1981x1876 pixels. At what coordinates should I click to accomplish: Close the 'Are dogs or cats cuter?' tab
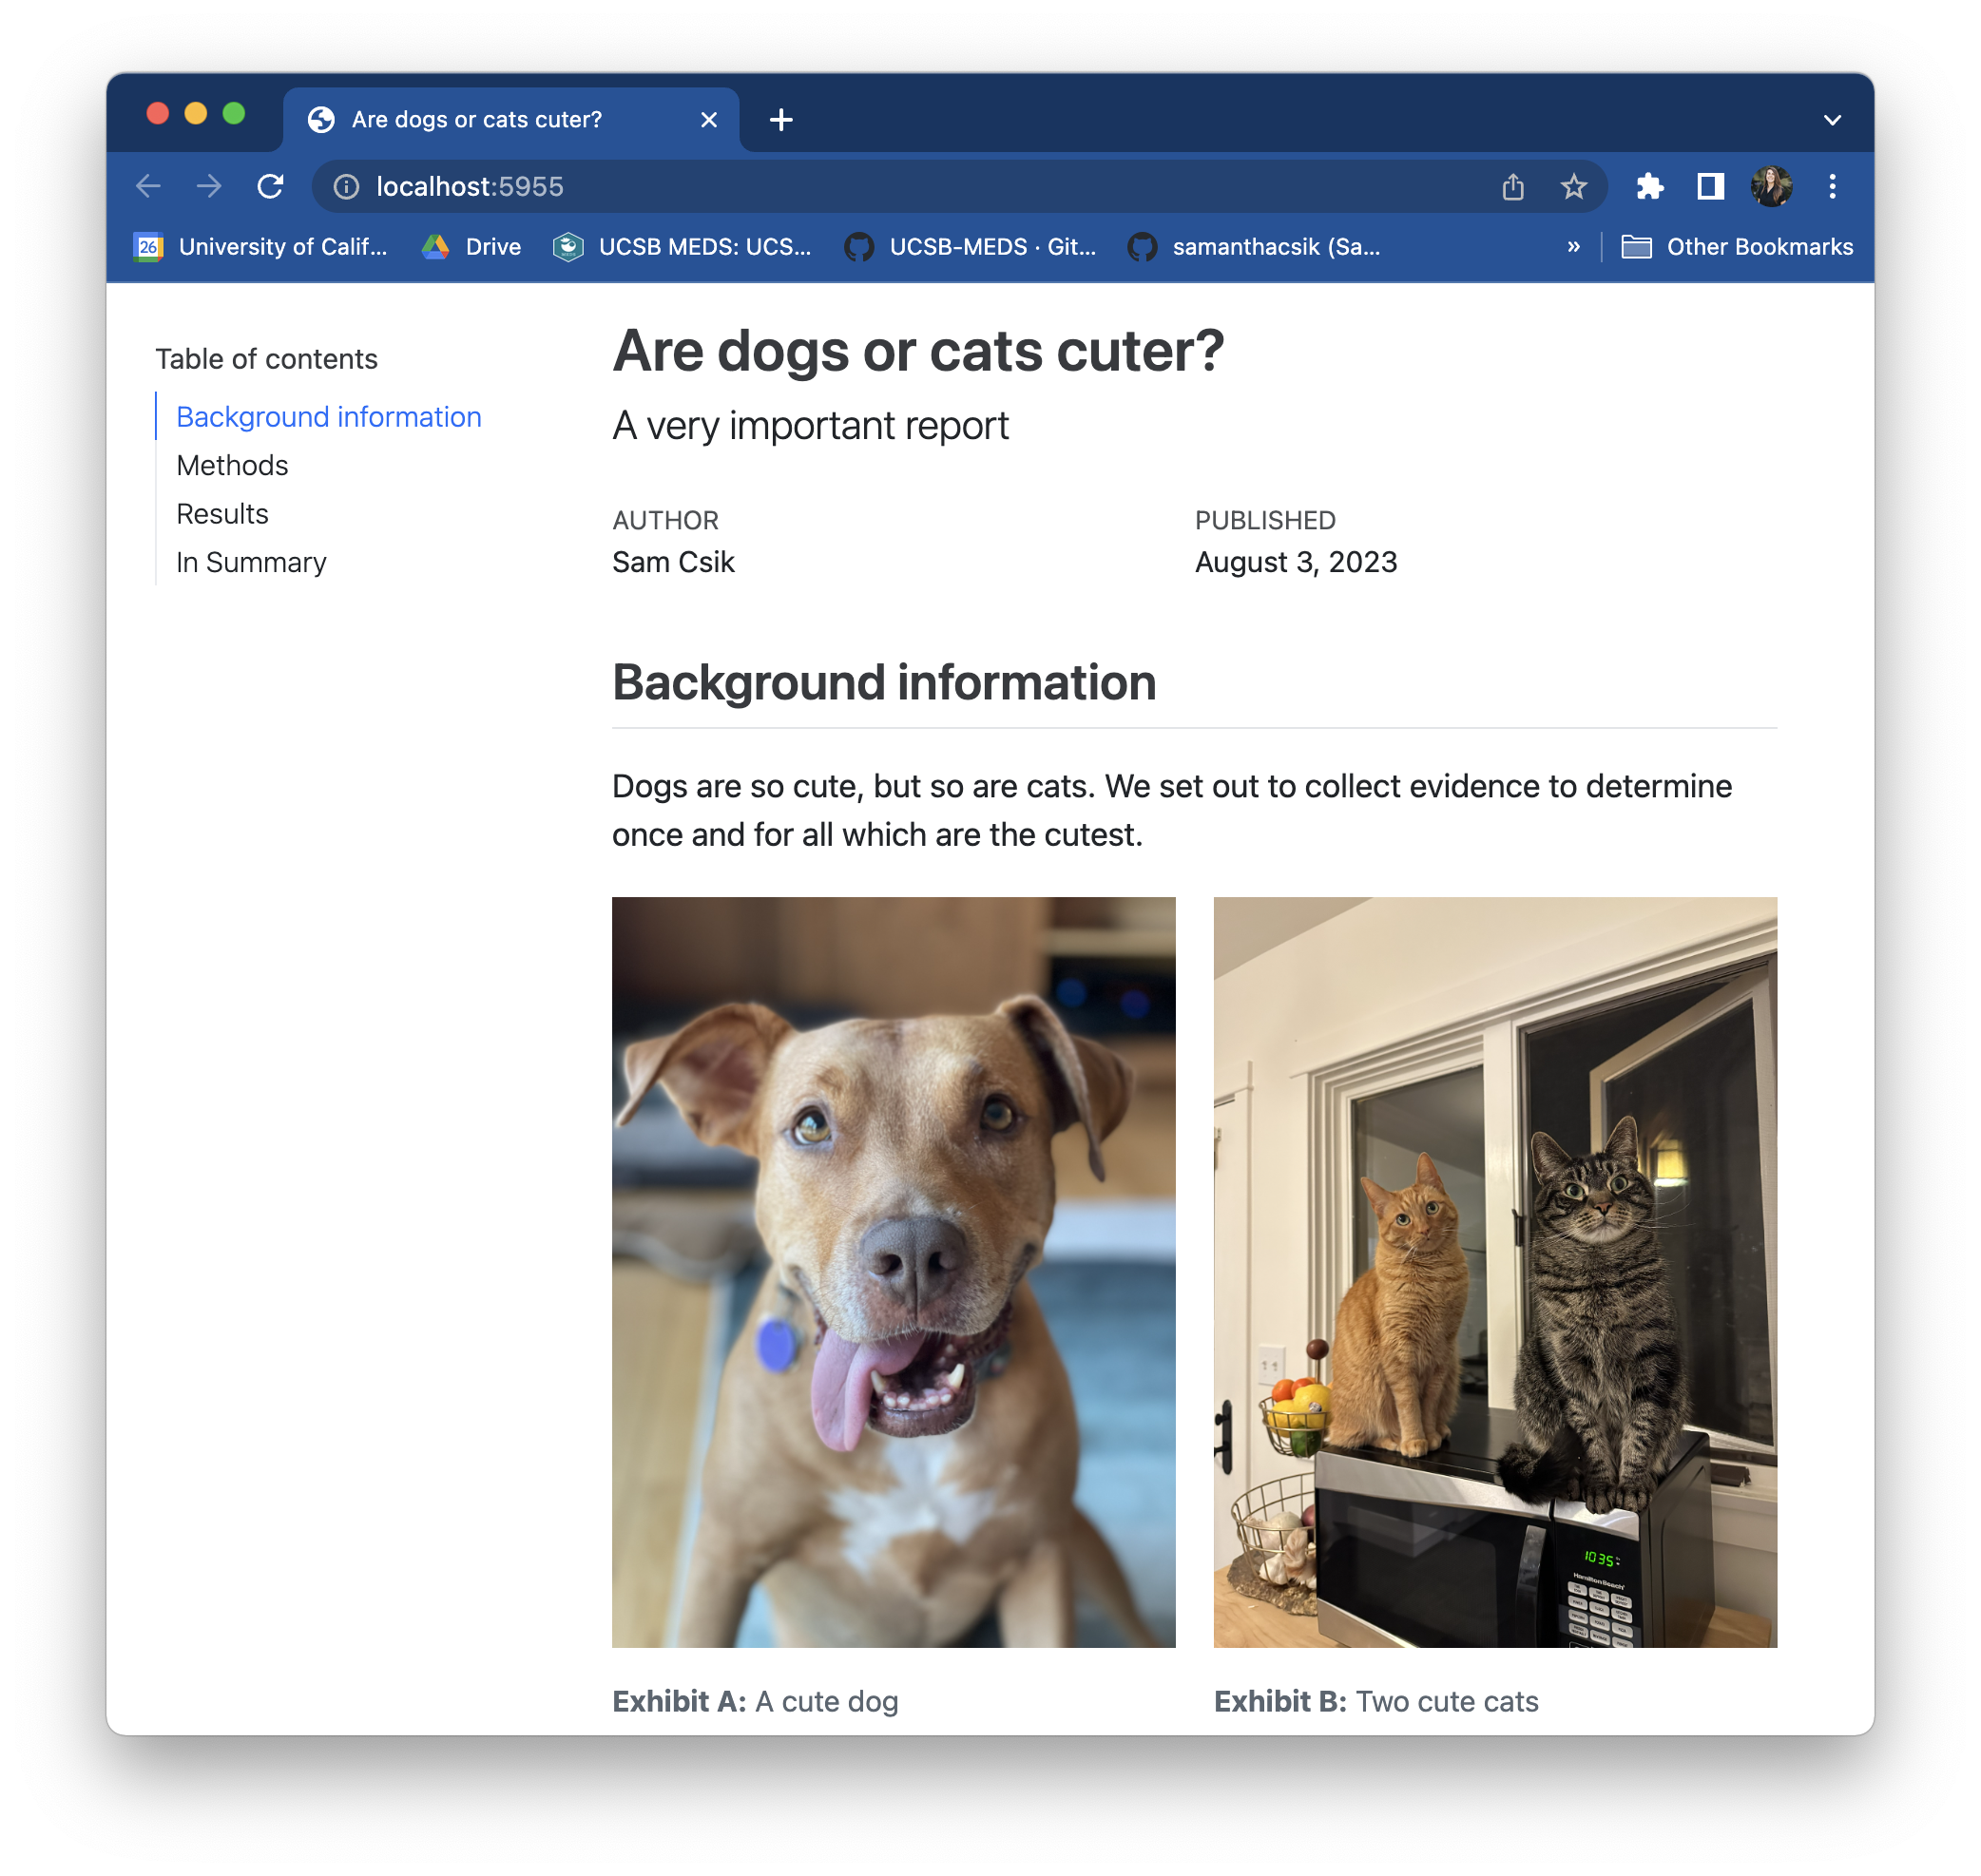tap(709, 120)
